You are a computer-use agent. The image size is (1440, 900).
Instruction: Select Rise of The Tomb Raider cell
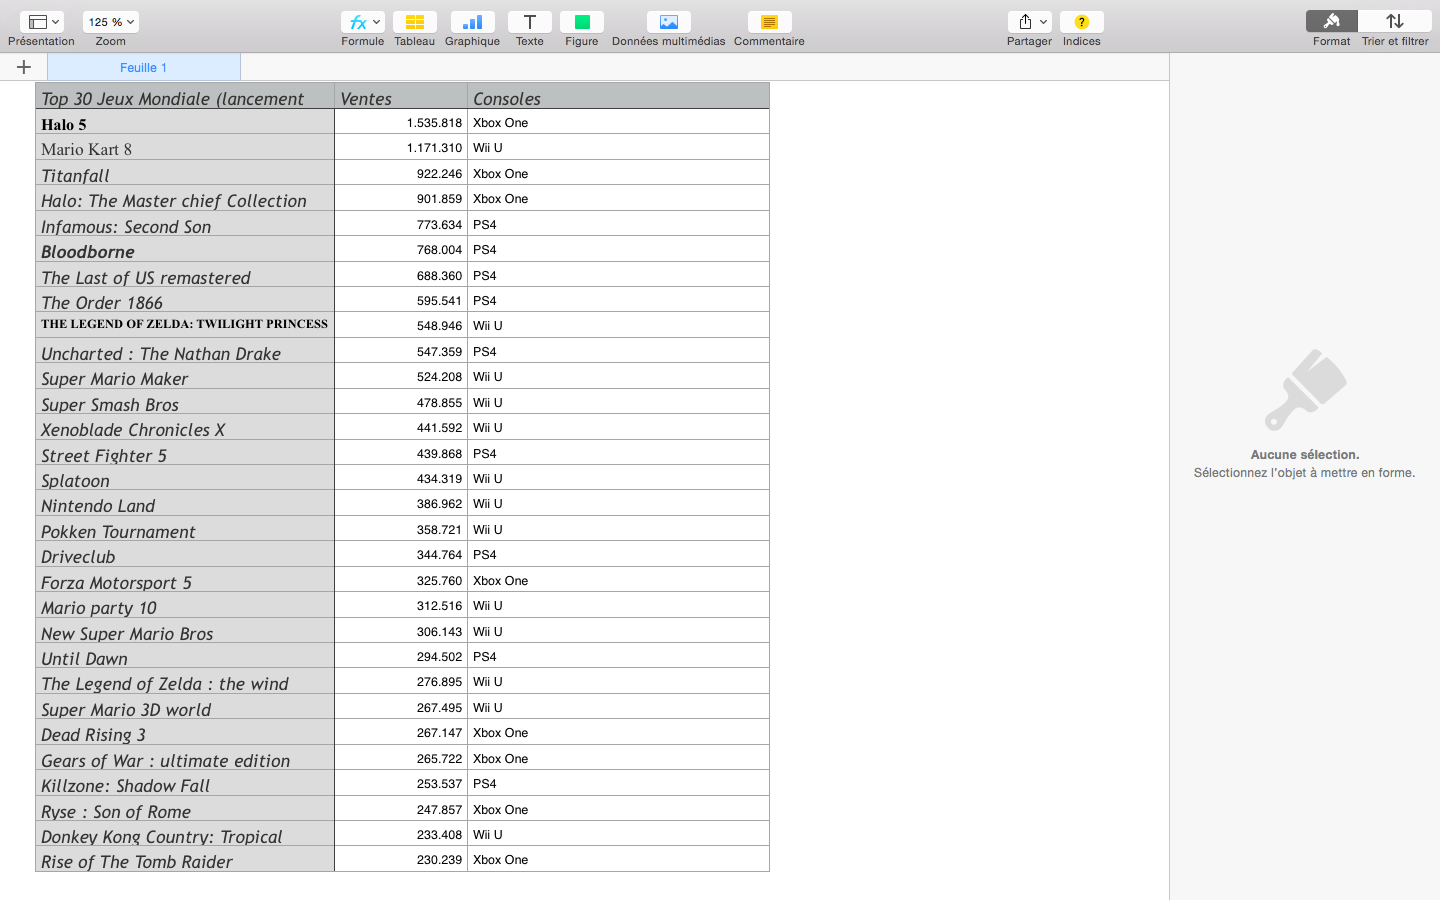[x=185, y=859]
